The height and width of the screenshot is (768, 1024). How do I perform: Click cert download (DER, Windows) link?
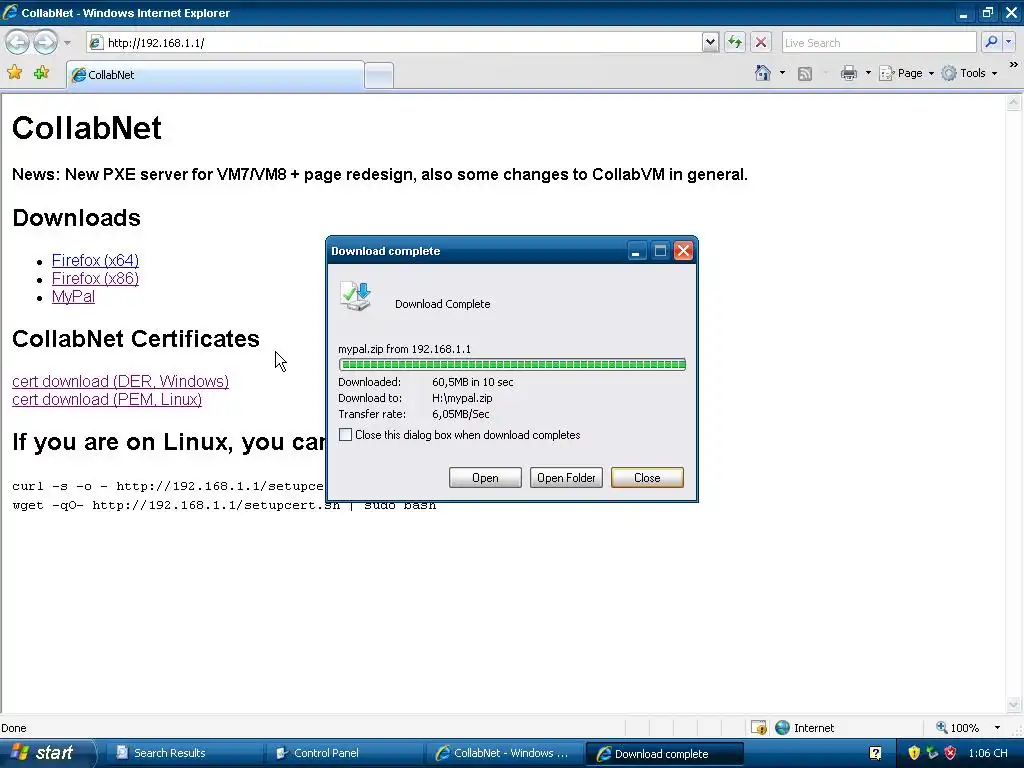[120, 381]
